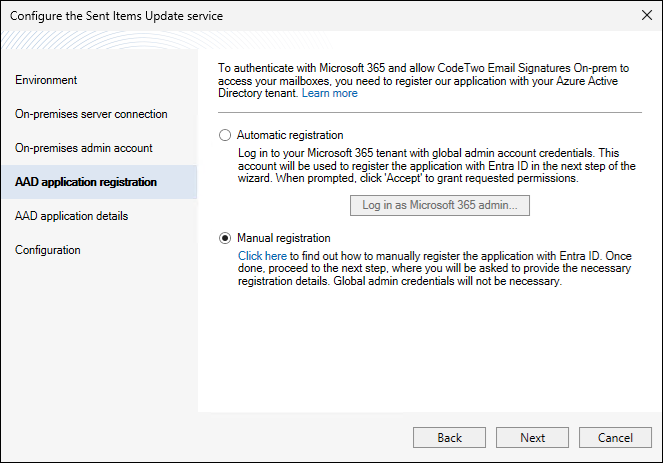Proceed with the Next button
This screenshot has height=463, width=663.
(533, 438)
